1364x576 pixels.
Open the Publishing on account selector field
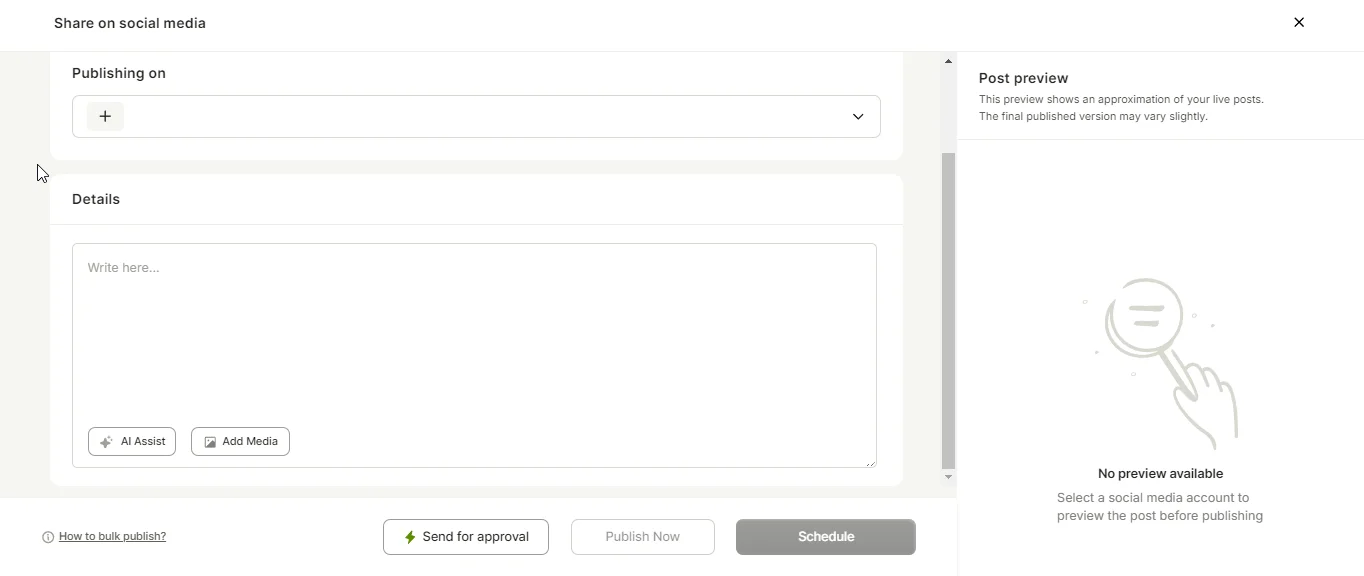click(476, 117)
